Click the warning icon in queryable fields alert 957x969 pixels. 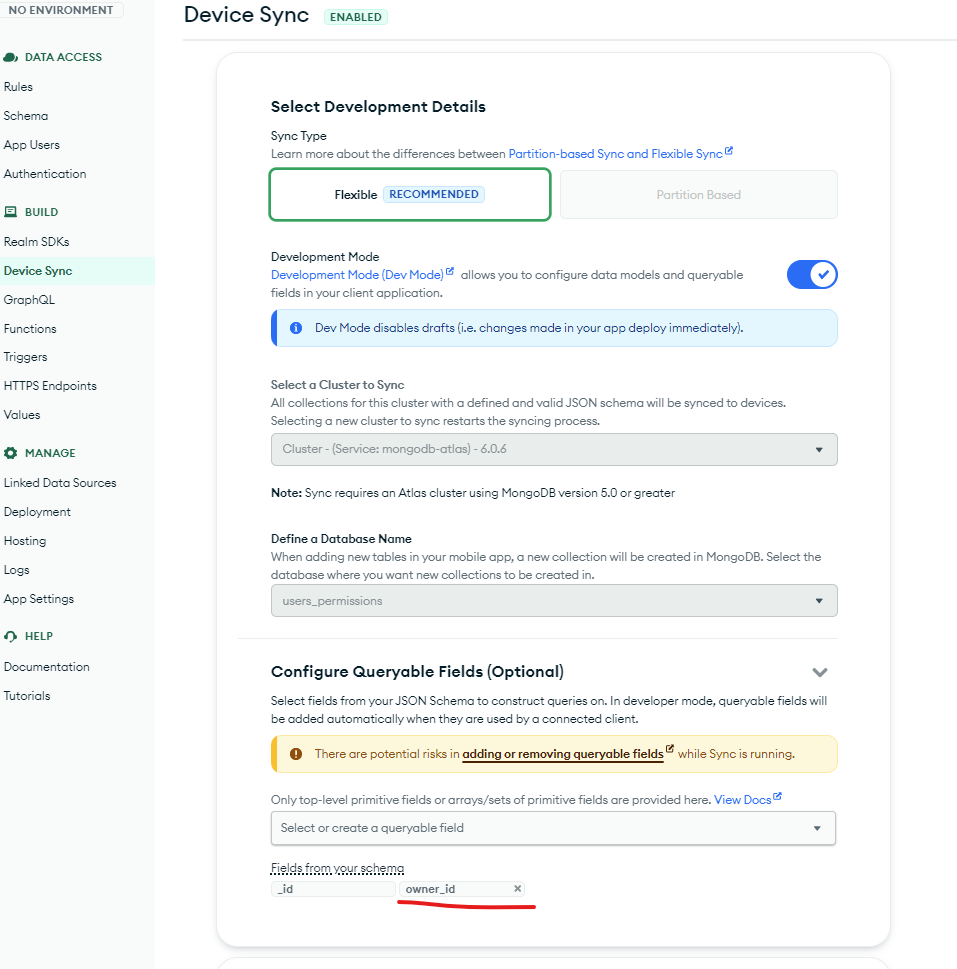tap(296, 754)
